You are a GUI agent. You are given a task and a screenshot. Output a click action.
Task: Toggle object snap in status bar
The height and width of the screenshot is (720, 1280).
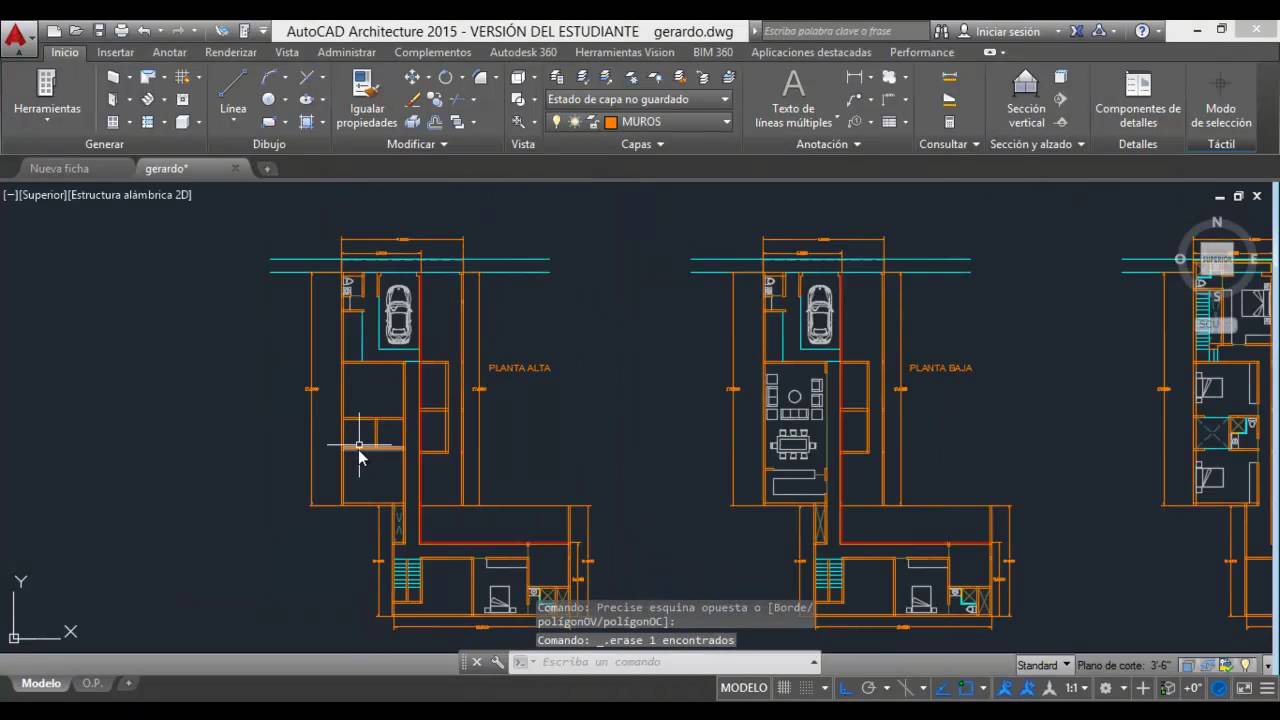(x=966, y=688)
